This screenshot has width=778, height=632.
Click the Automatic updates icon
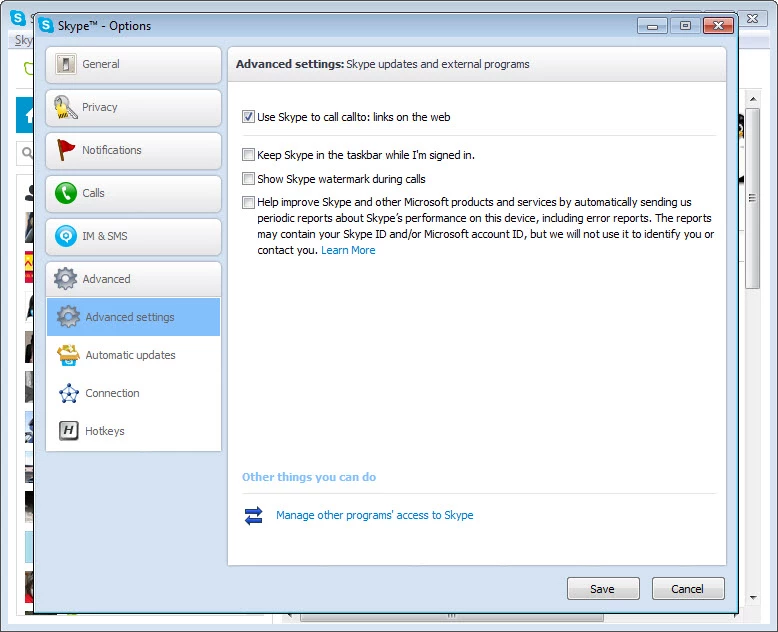pos(68,356)
